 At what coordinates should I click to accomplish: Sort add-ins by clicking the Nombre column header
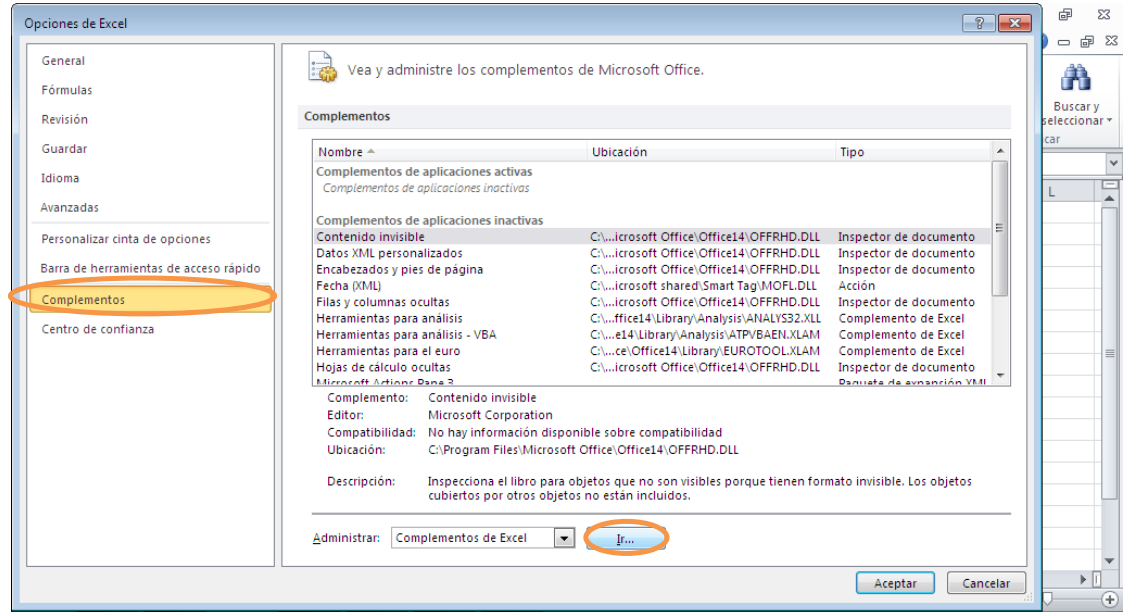click(339, 151)
